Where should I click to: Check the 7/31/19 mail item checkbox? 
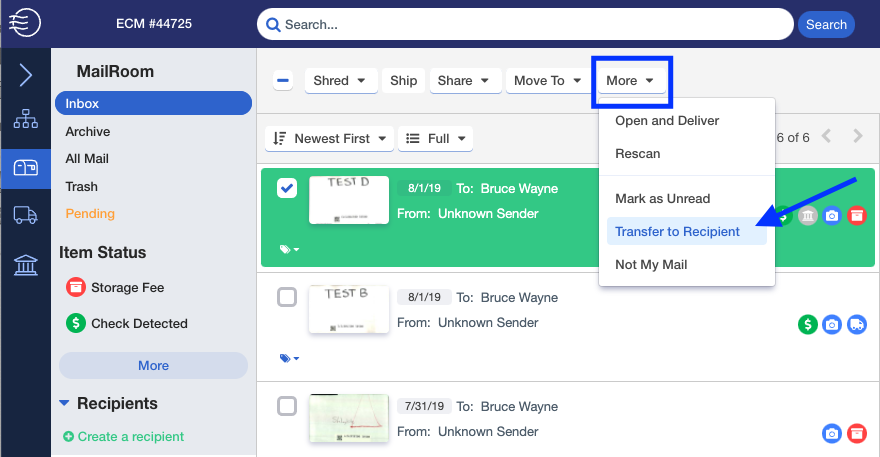(x=287, y=405)
